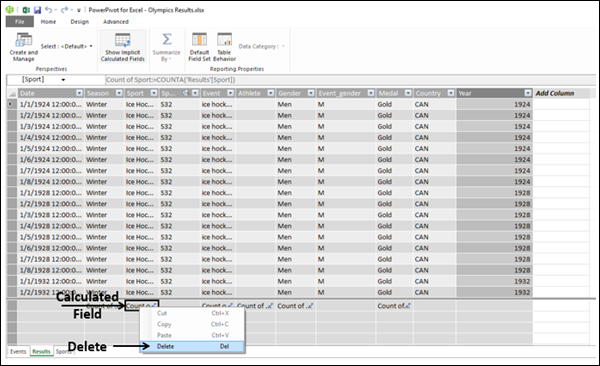The height and width of the screenshot is (366, 600).
Task: Click the date cell 1/8/1928
Action: [51, 270]
